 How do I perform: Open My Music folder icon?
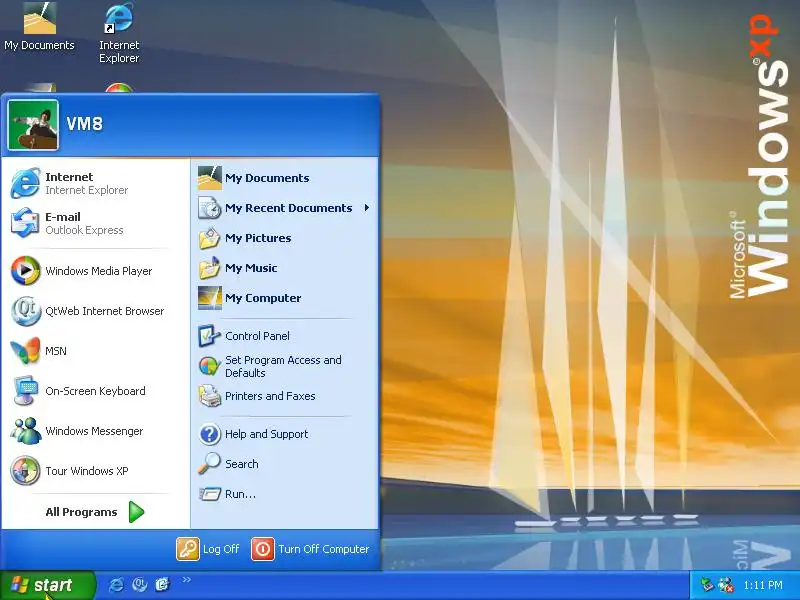[x=210, y=268]
